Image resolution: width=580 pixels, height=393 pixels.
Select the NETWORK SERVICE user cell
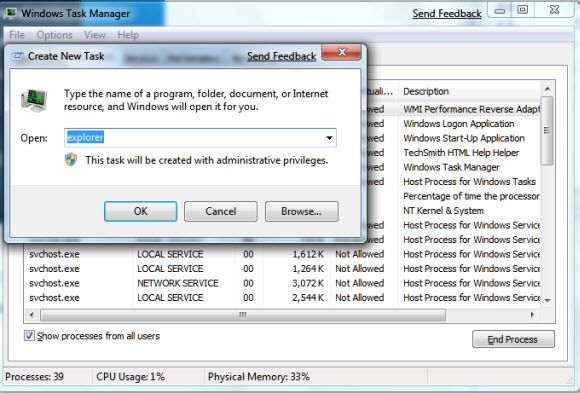tap(178, 283)
